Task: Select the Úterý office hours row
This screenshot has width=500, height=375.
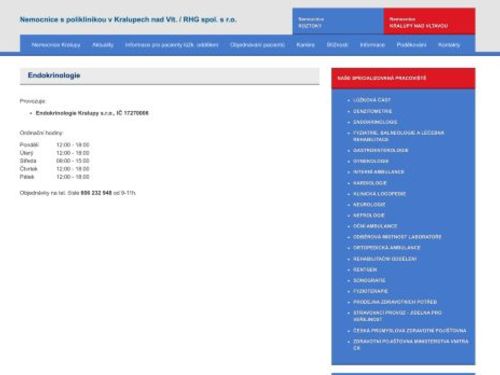Action: (x=55, y=153)
